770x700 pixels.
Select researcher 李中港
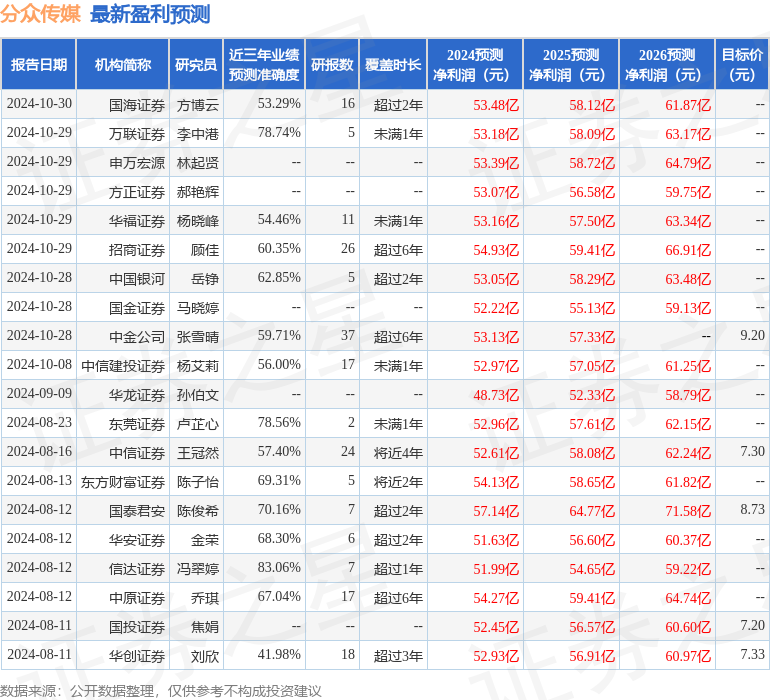click(x=198, y=134)
